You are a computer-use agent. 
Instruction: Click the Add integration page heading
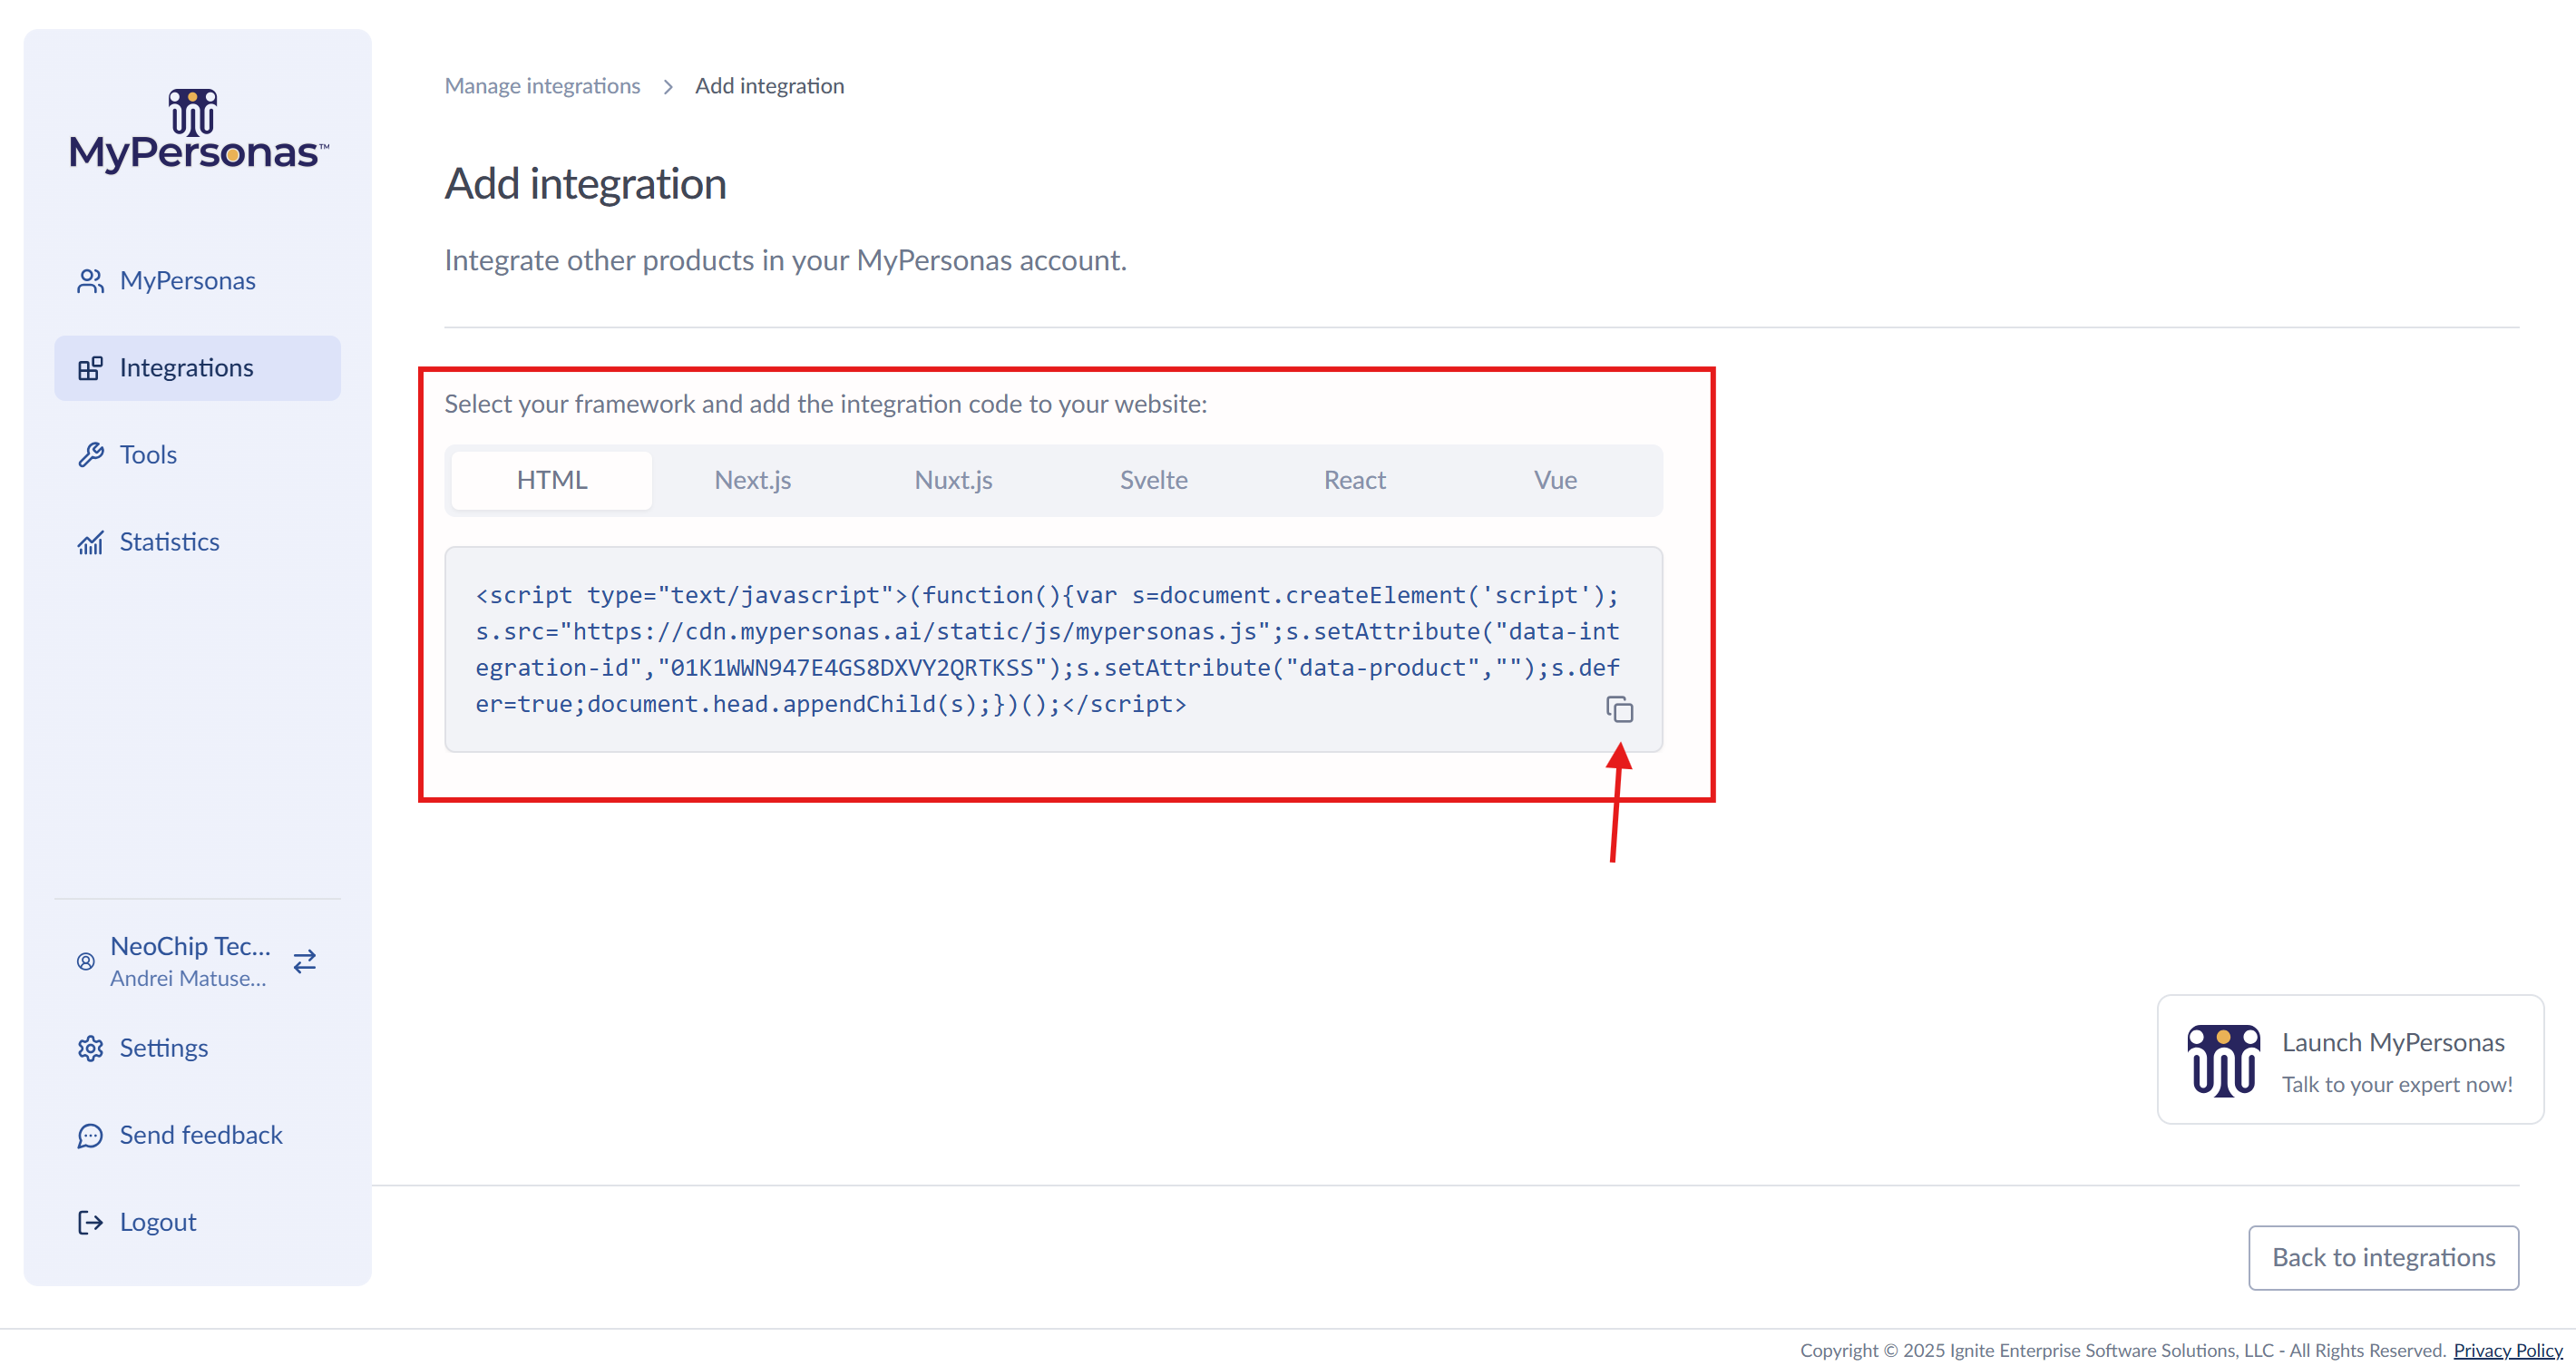(585, 184)
